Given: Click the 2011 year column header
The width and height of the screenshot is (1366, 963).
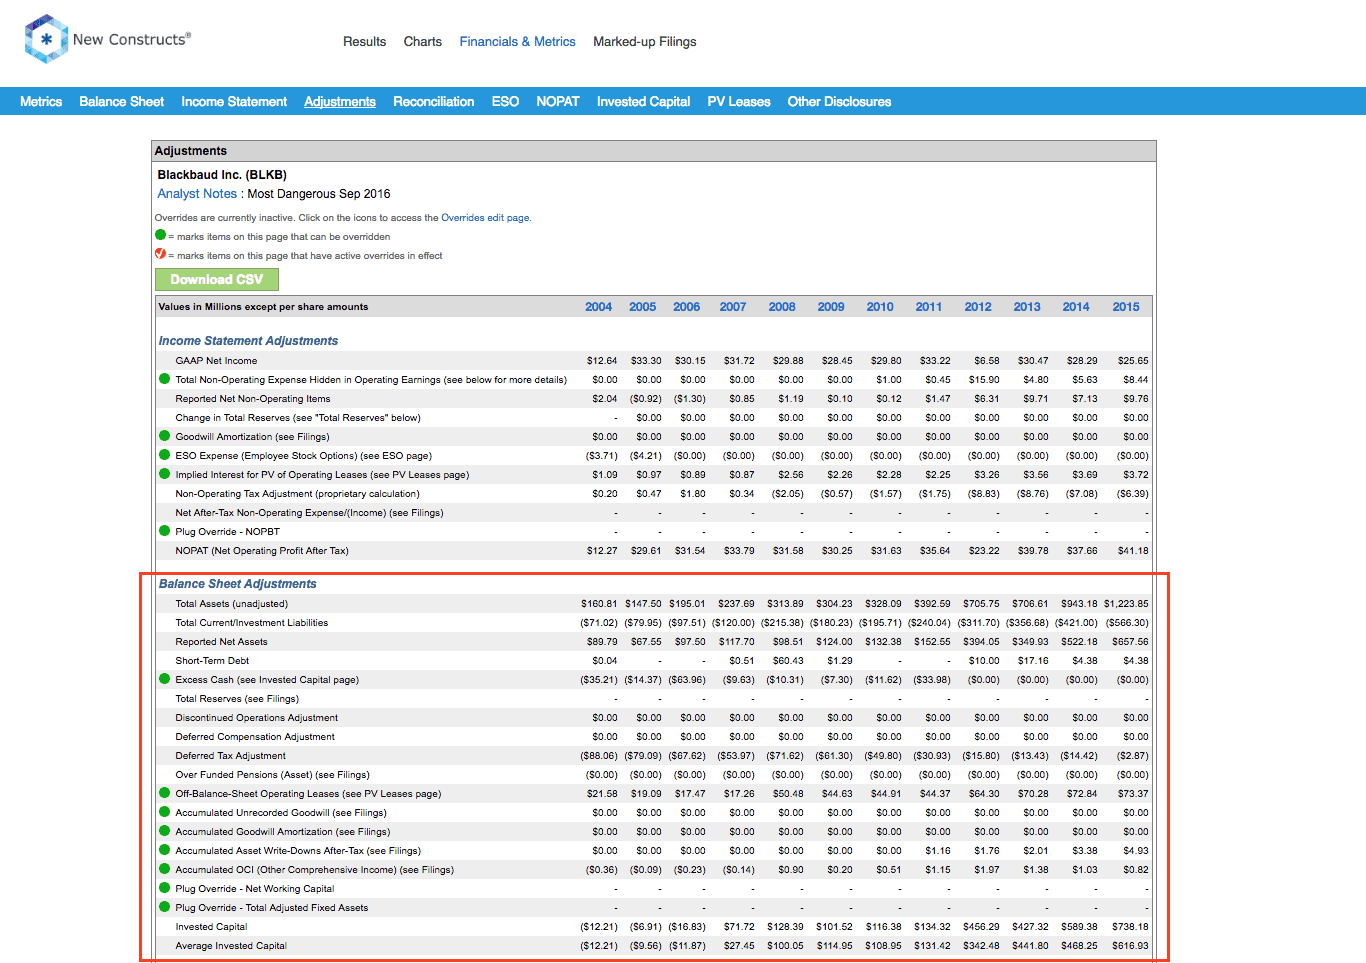Looking at the screenshot, I should click(929, 307).
